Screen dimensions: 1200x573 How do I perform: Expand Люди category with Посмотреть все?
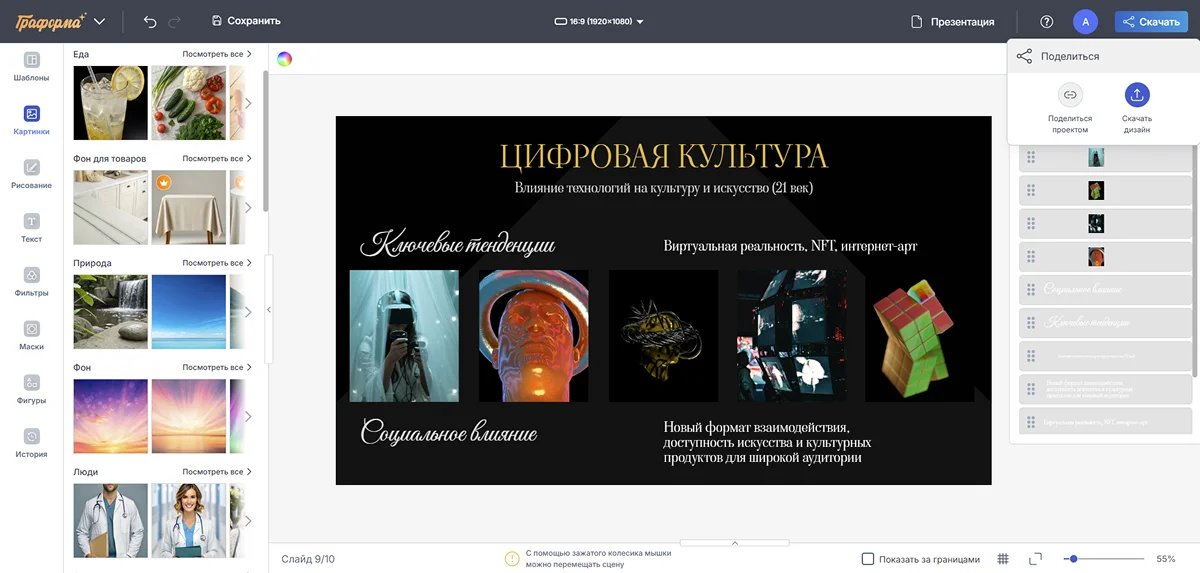tap(217, 472)
